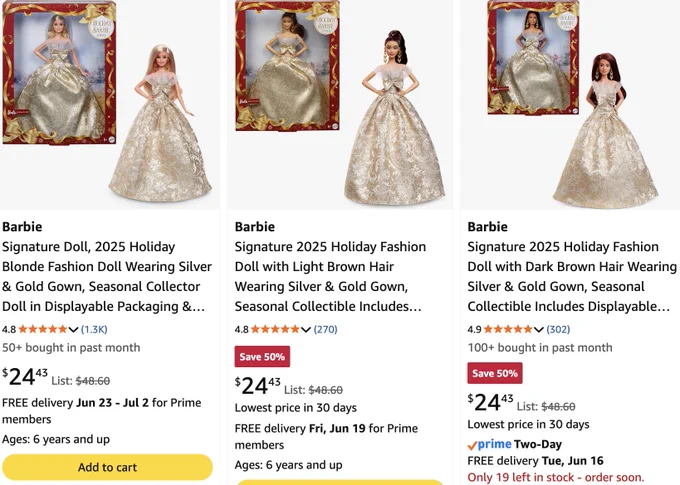
Task: Click the 4.9 star rating icons
Action: pyautogui.click(x=508, y=329)
